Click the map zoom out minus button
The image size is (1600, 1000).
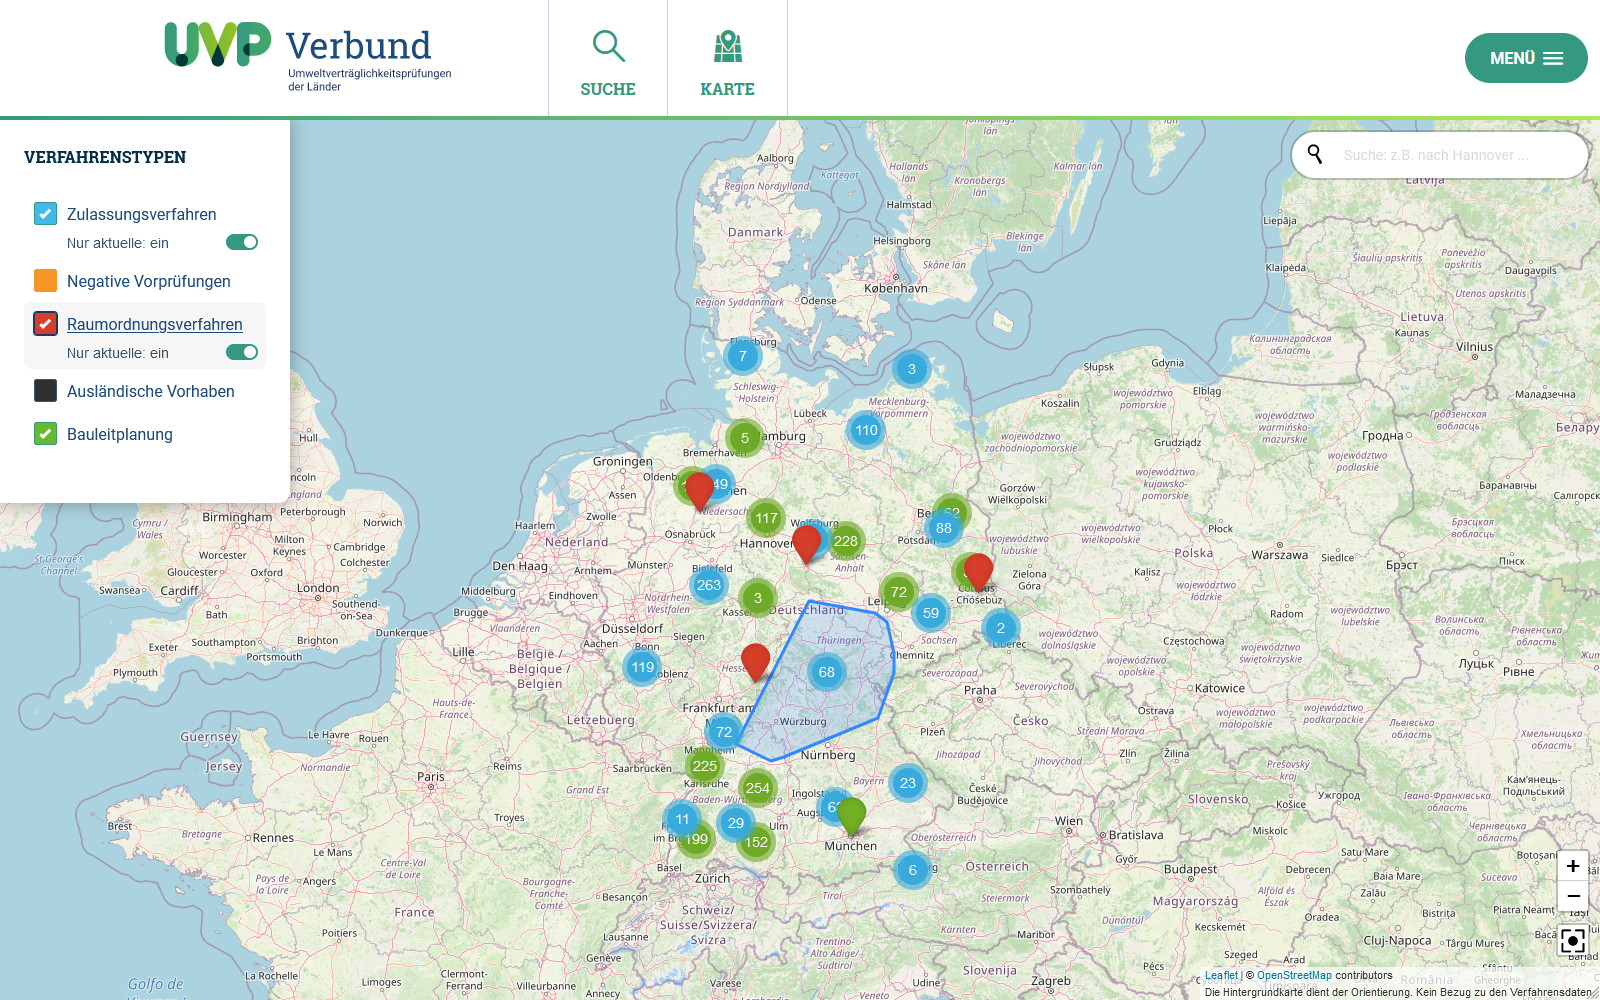point(1573,896)
